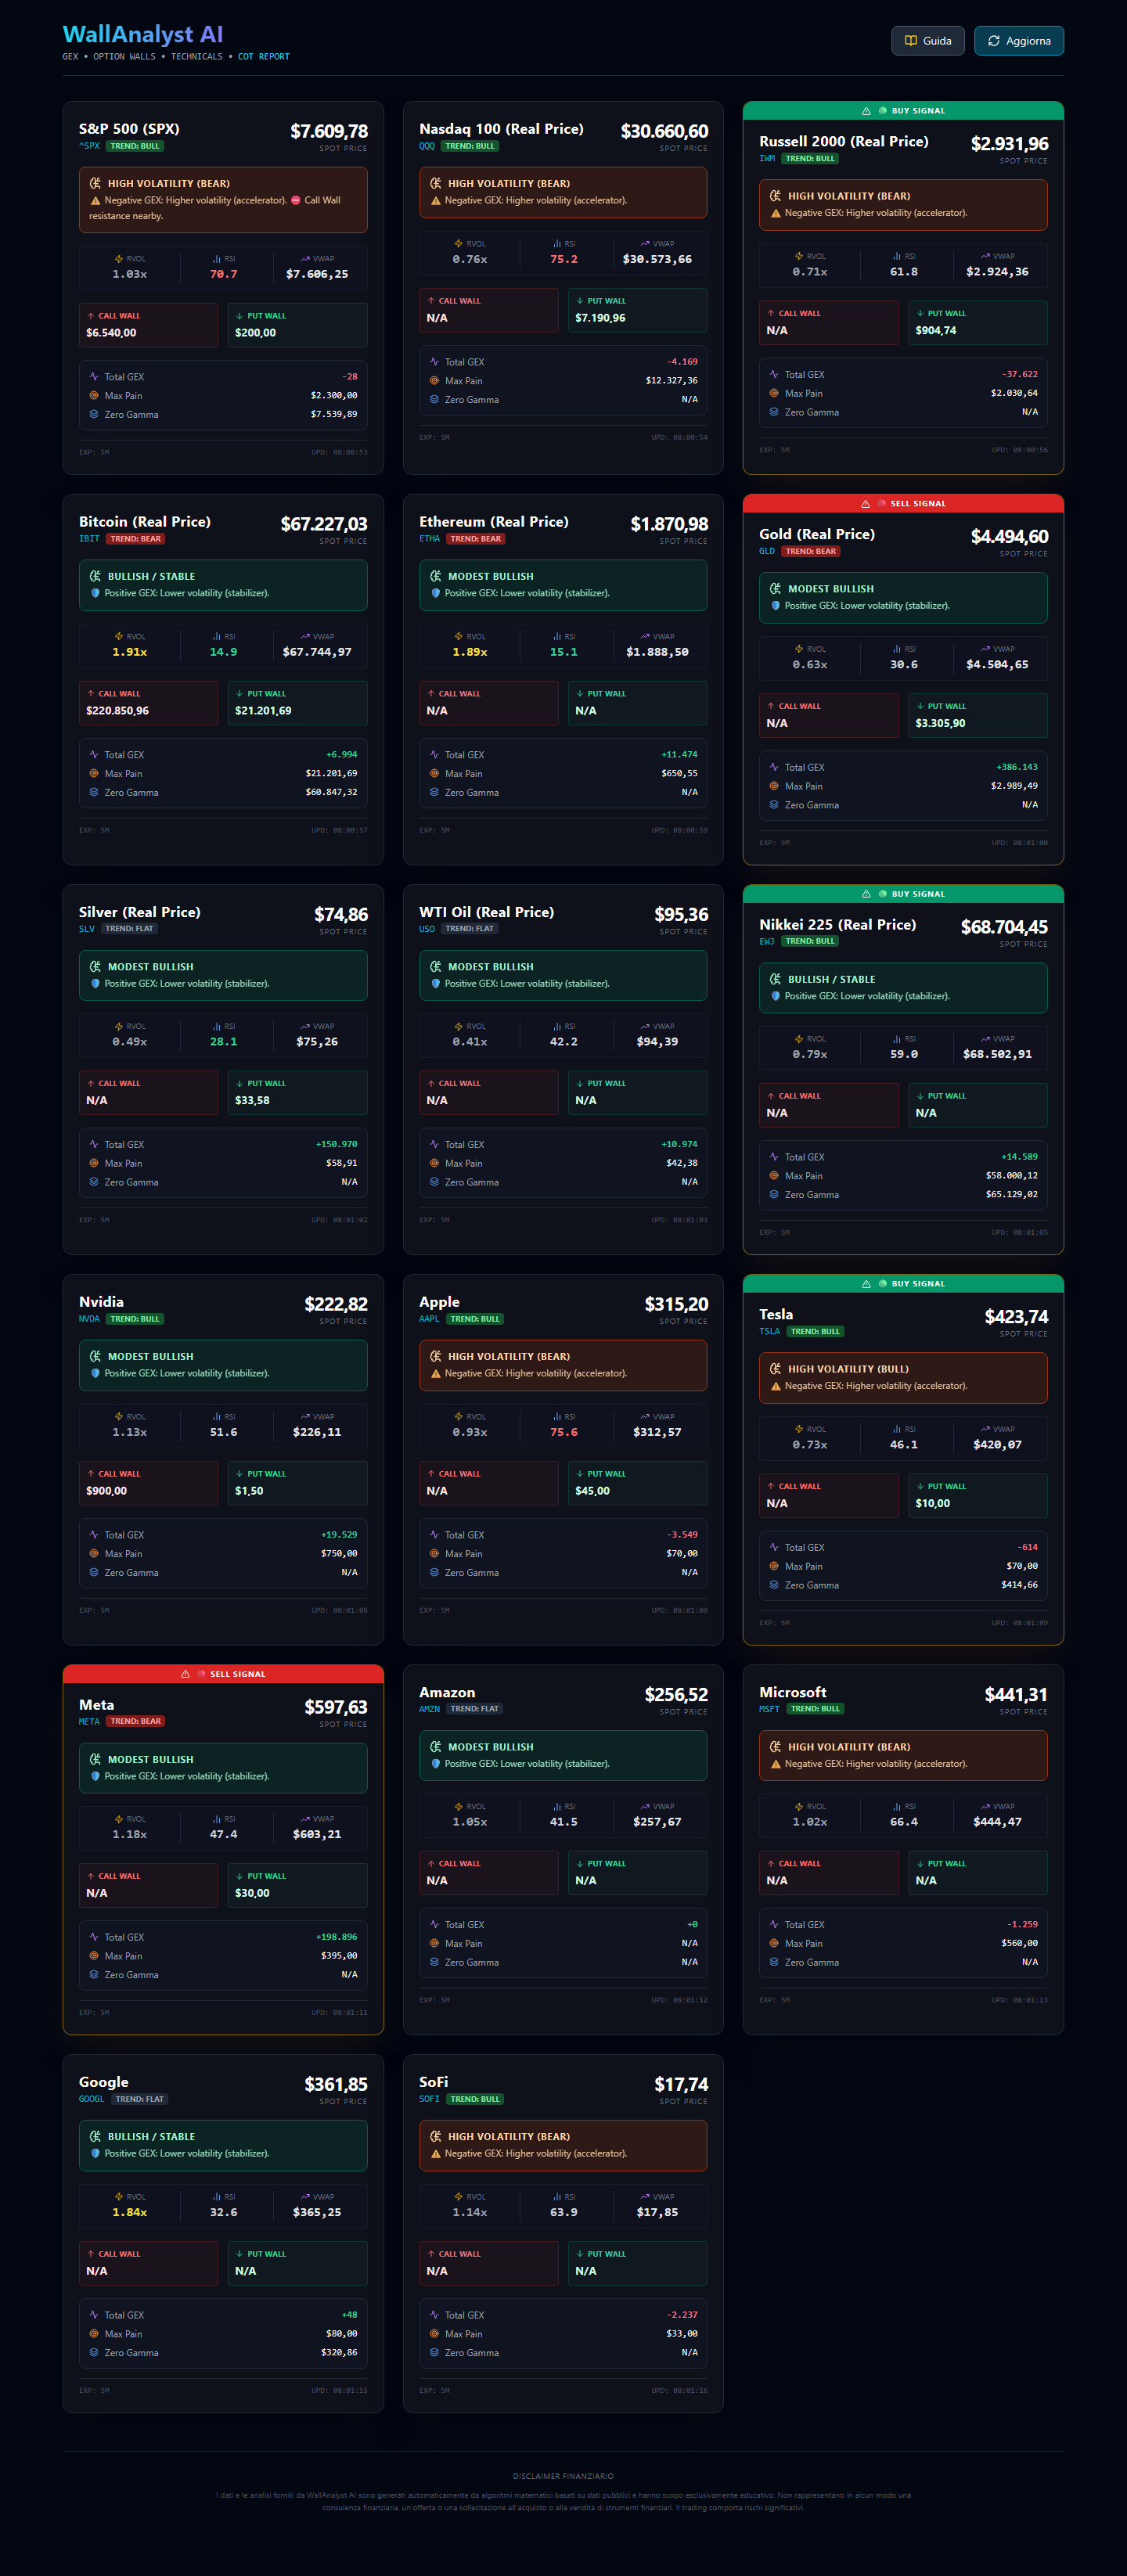Click the WallAnalyst AI logo title
The height and width of the screenshot is (2576, 1127).
(143, 35)
